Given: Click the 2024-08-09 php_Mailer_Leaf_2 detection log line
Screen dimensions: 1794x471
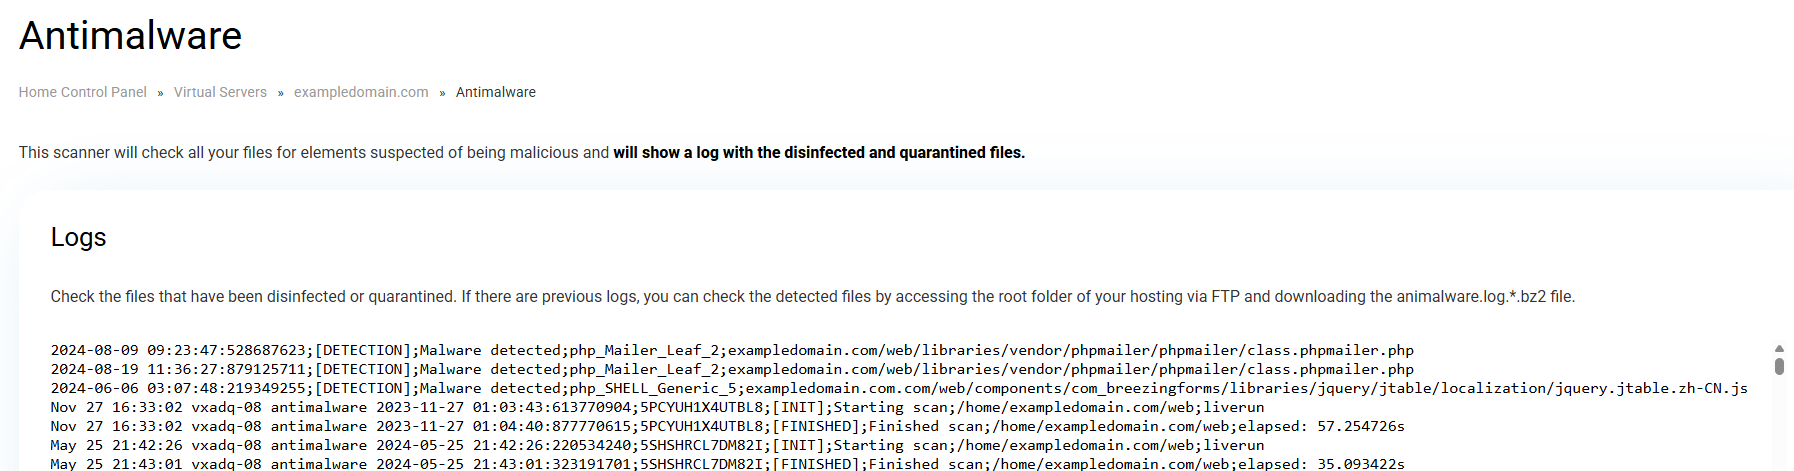Looking at the screenshot, I should (x=732, y=350).
